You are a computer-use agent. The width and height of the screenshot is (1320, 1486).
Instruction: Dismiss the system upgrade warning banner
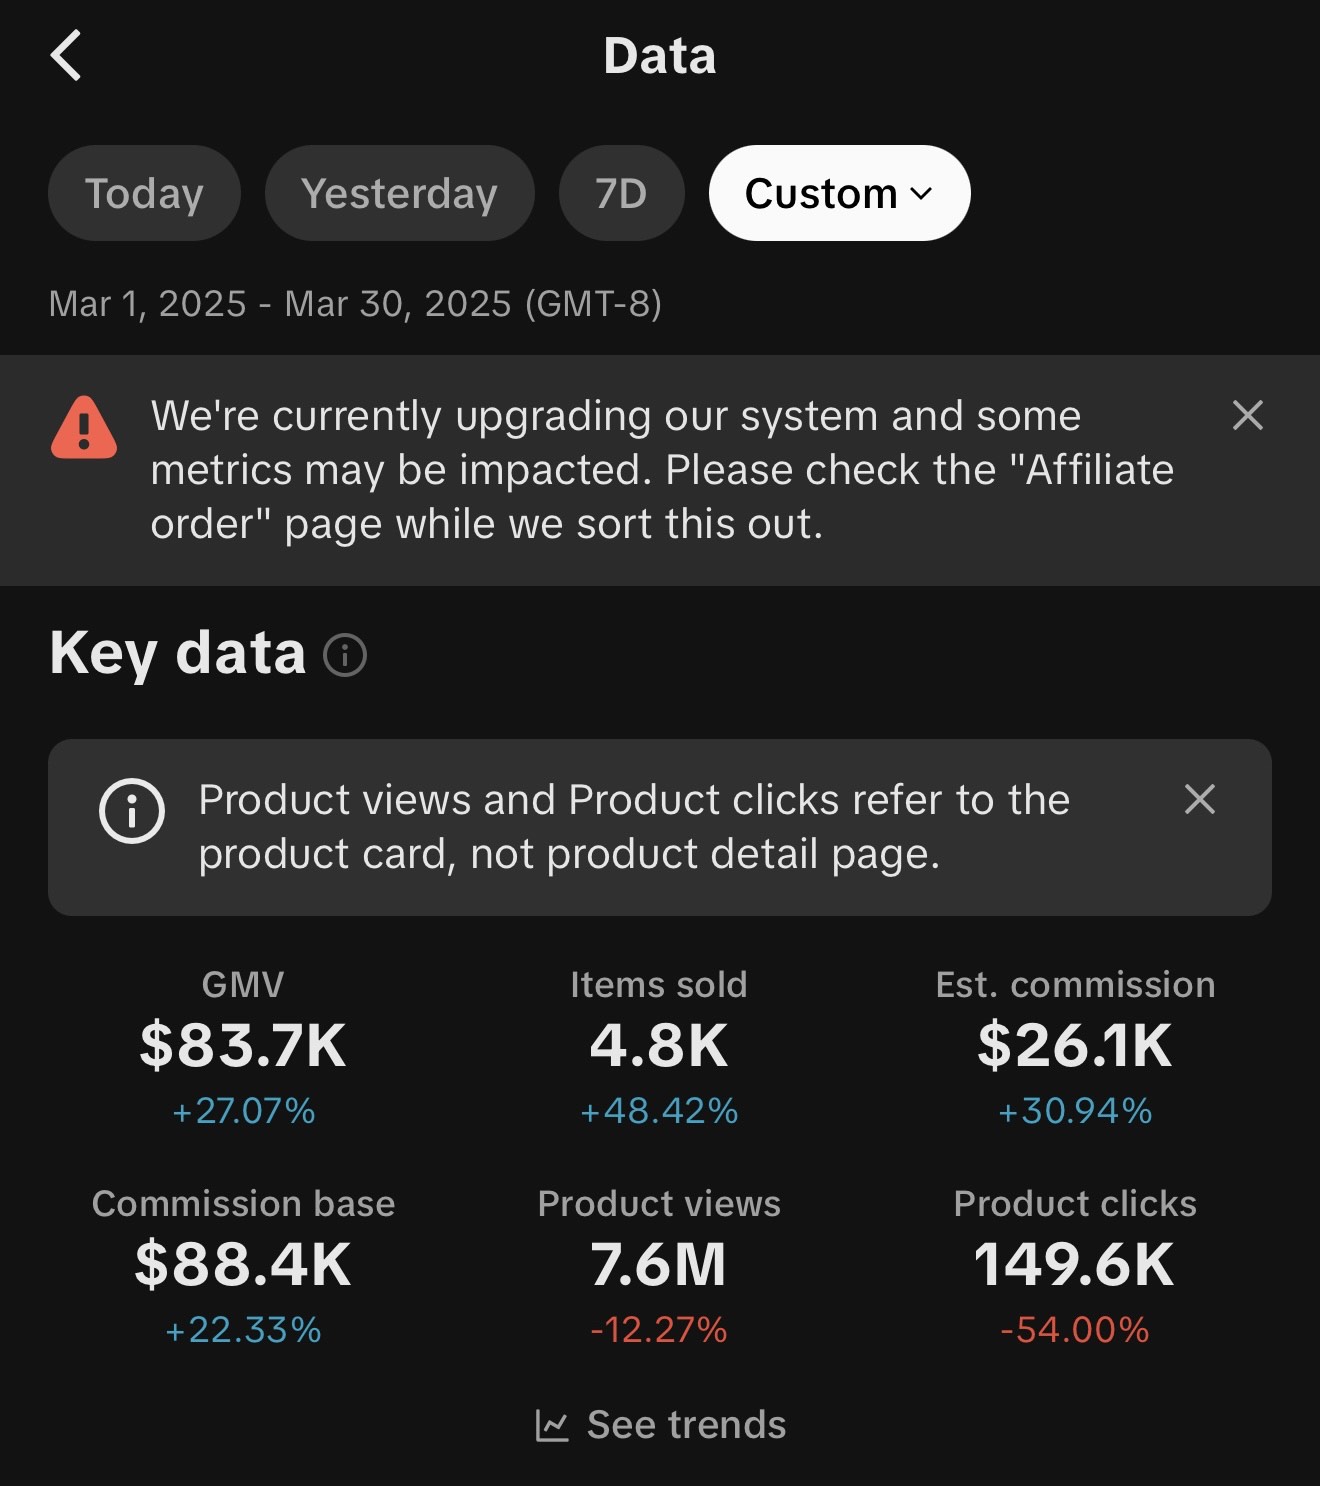pyautogui.click(x=1247, y=415)
